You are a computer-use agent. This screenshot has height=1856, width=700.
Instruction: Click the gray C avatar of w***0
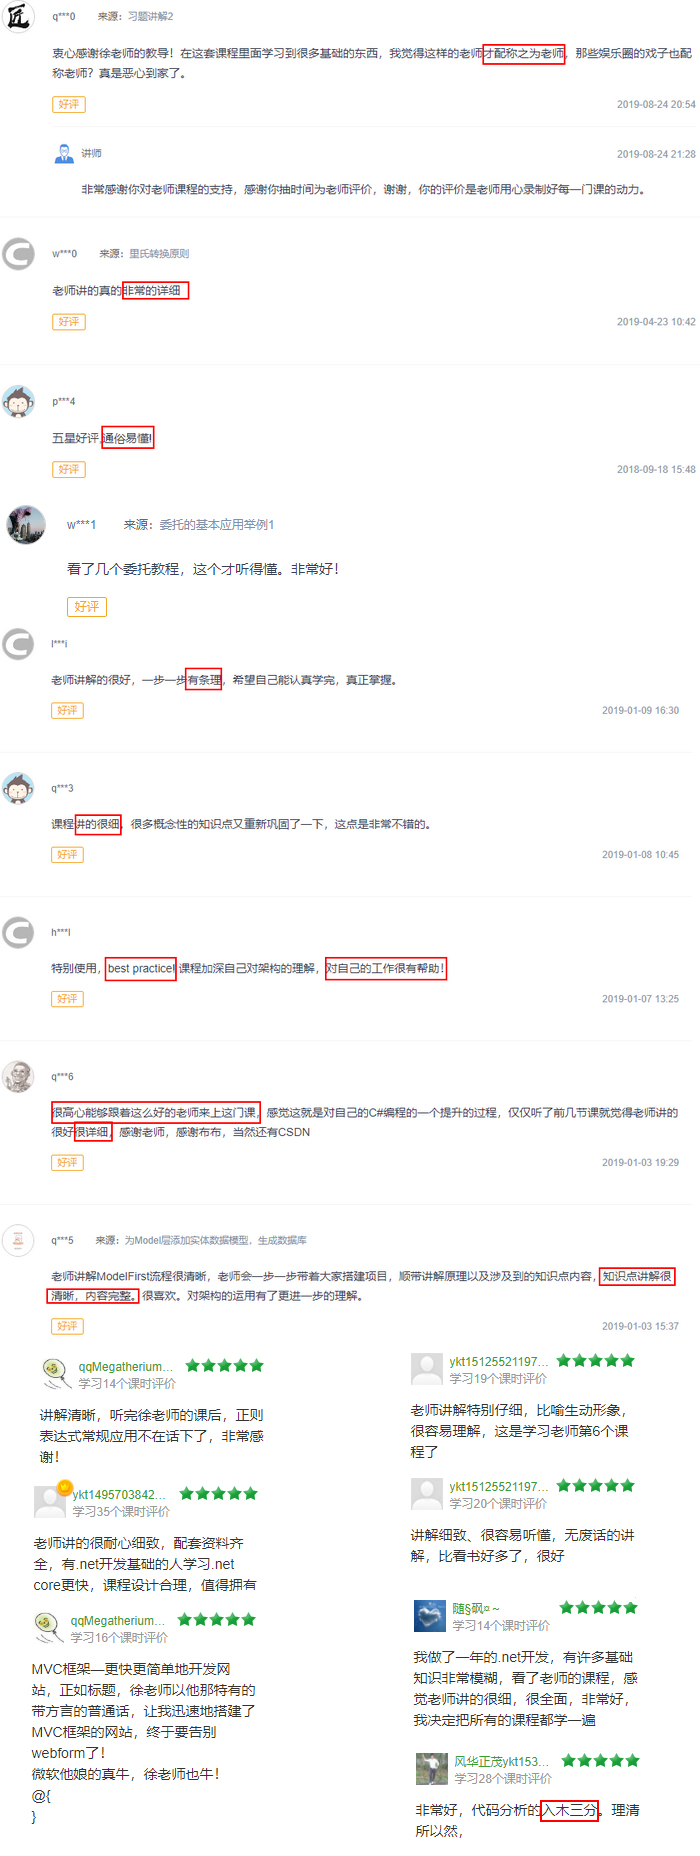point(18,254)
